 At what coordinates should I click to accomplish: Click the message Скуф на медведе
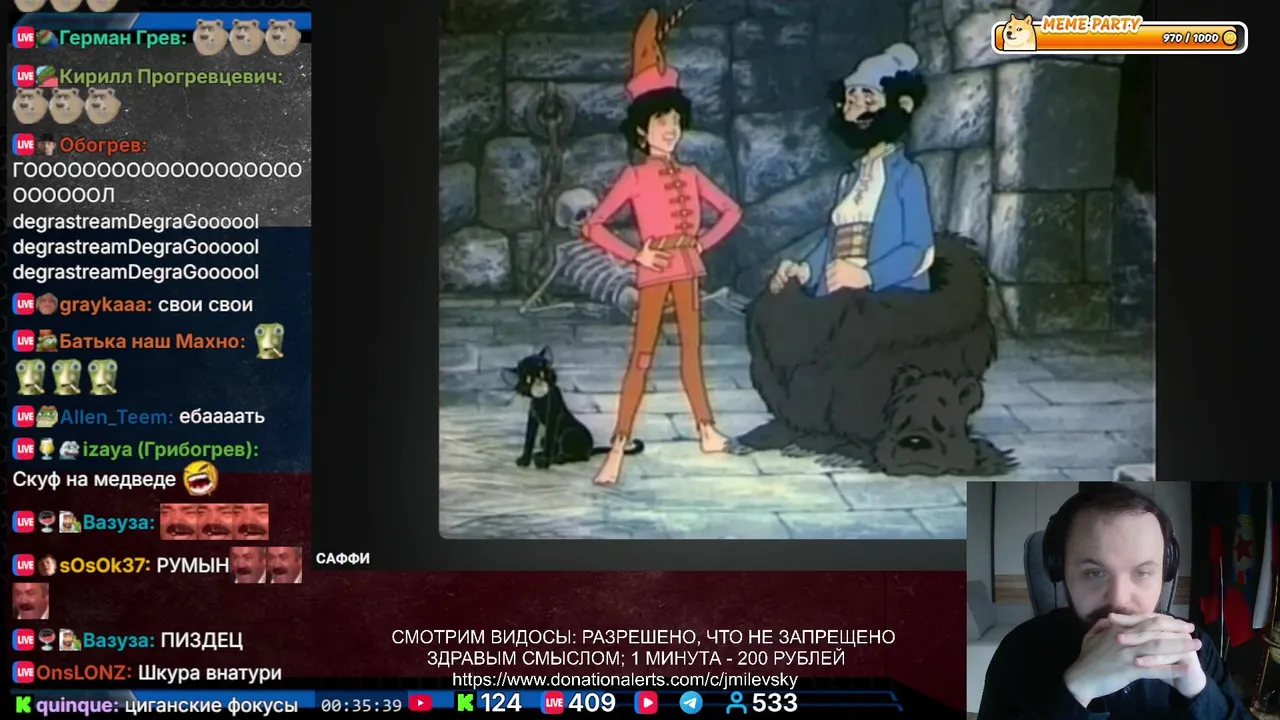(x=94, y=479)
